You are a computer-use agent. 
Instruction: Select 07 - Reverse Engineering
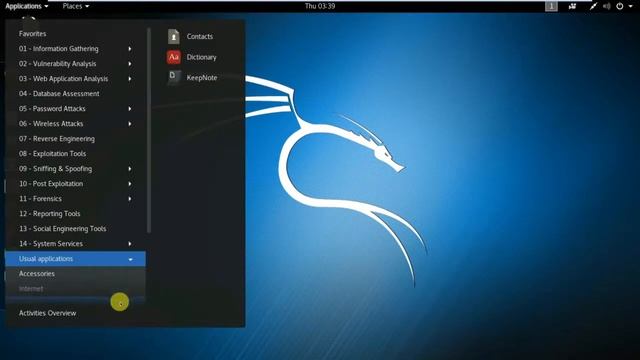pos(56,139)
